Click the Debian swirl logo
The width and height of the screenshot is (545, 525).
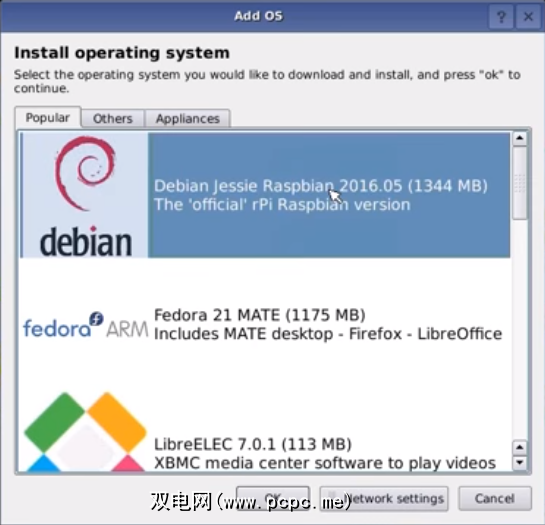point(85,173)
